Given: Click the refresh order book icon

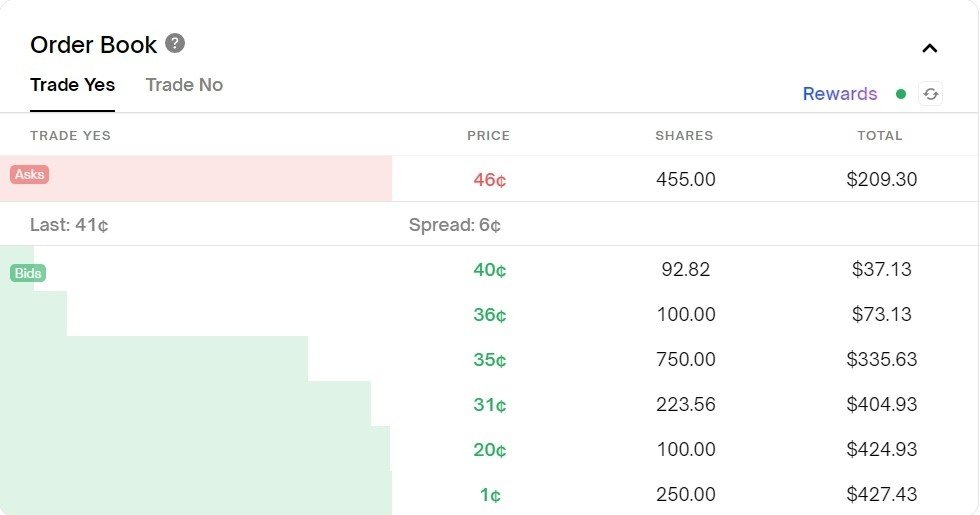Looking at the screenshot, I should pyautogui.click(x=931, y=94).
